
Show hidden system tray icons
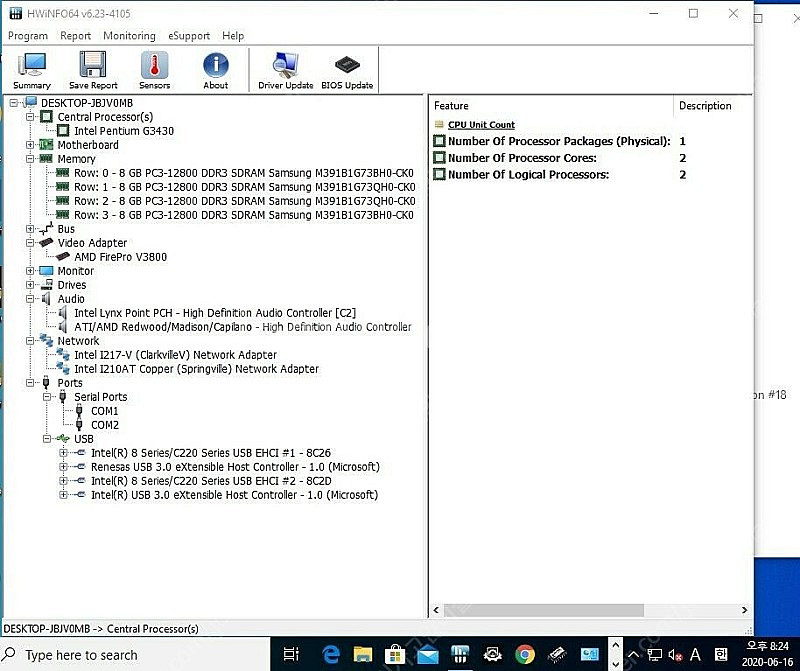[633, 655]
